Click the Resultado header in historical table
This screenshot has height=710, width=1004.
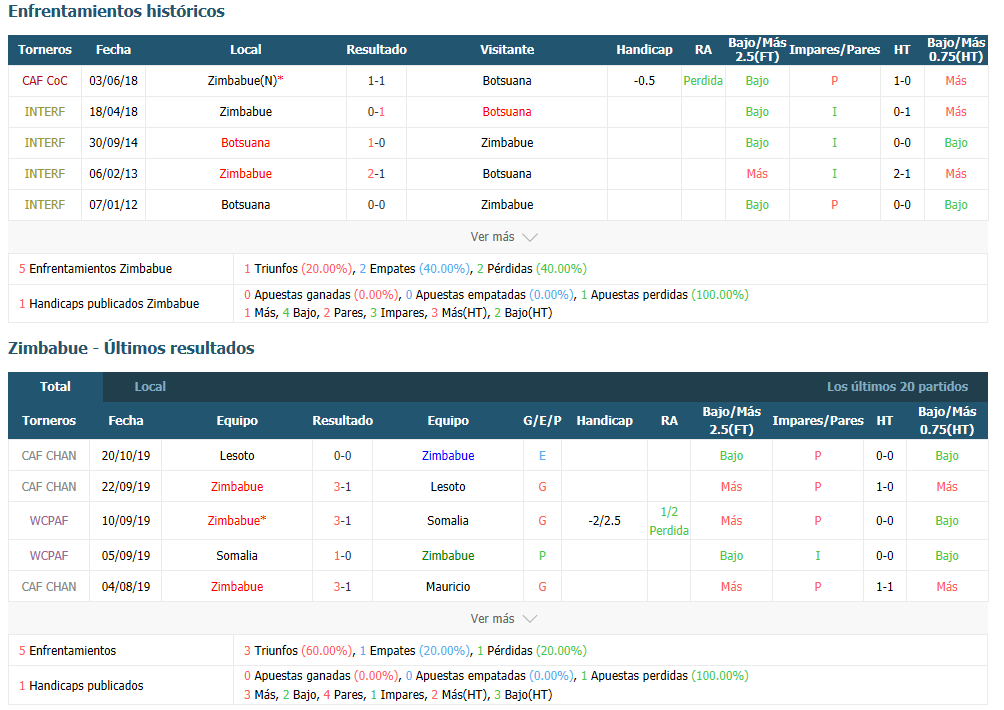pos(376,50)
